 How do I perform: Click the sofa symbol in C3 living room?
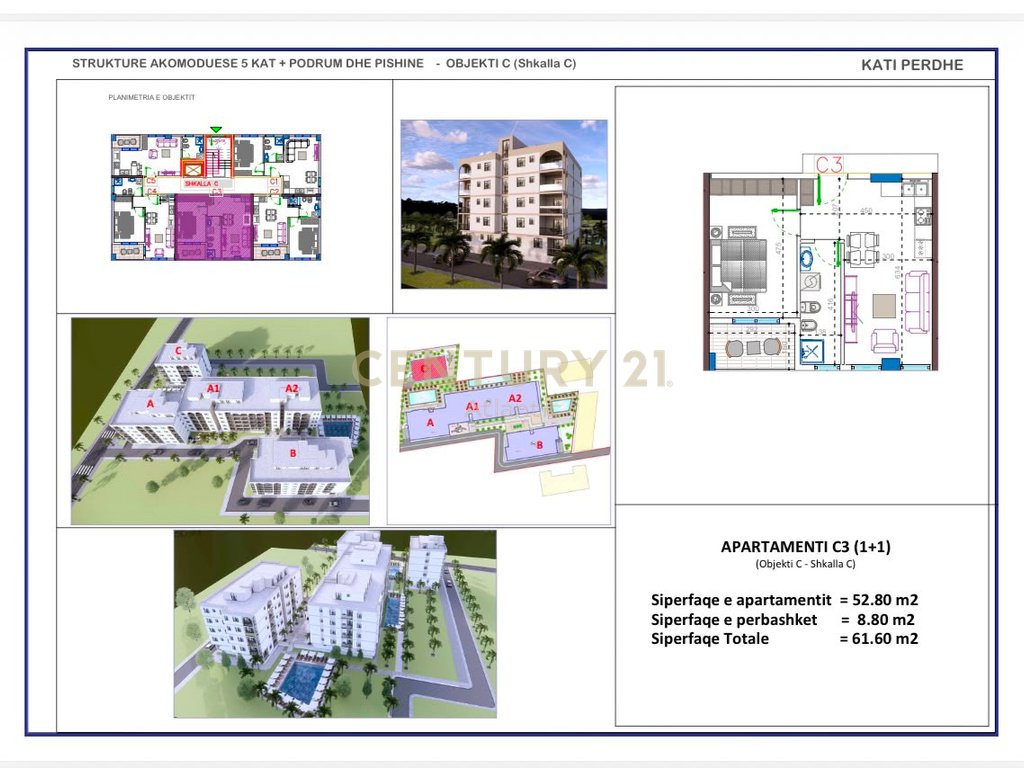[916, 302]
